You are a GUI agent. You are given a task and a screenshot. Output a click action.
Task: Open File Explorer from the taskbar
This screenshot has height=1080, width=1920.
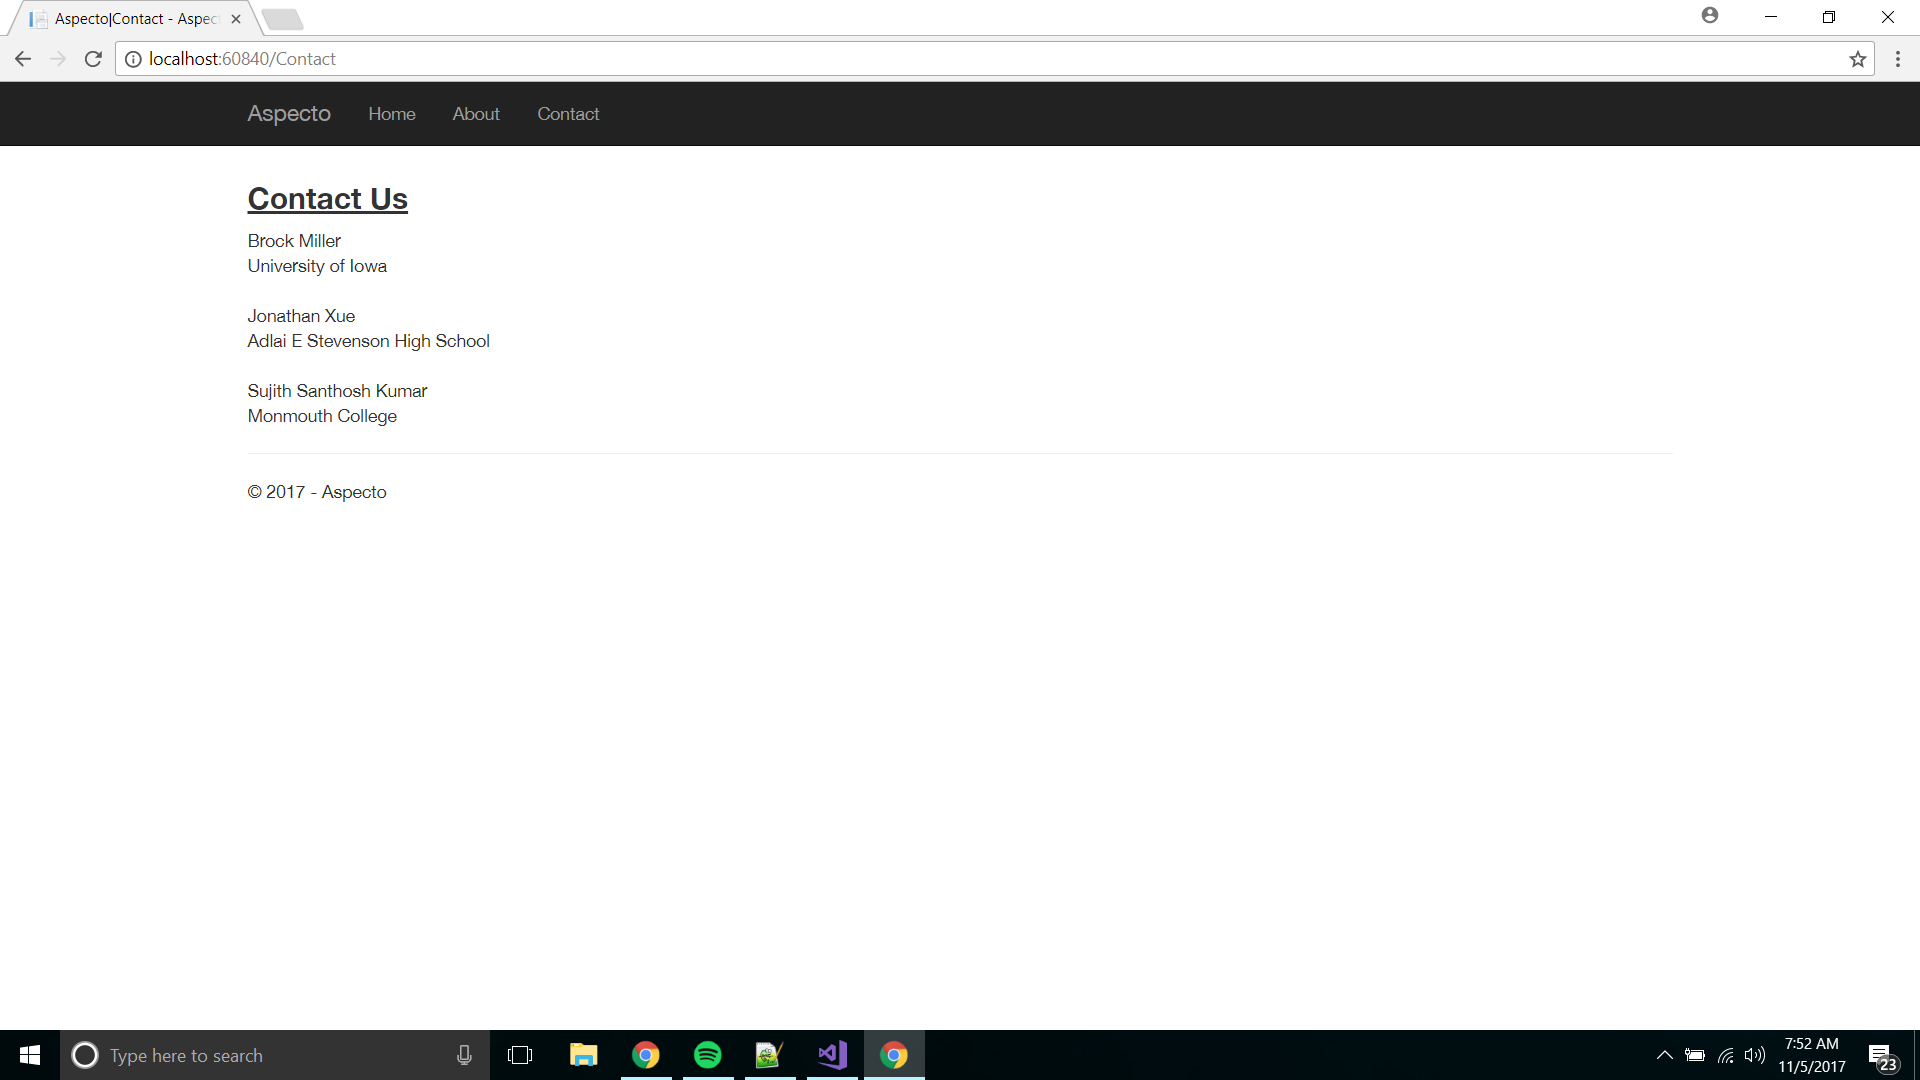pos(583,1055)
